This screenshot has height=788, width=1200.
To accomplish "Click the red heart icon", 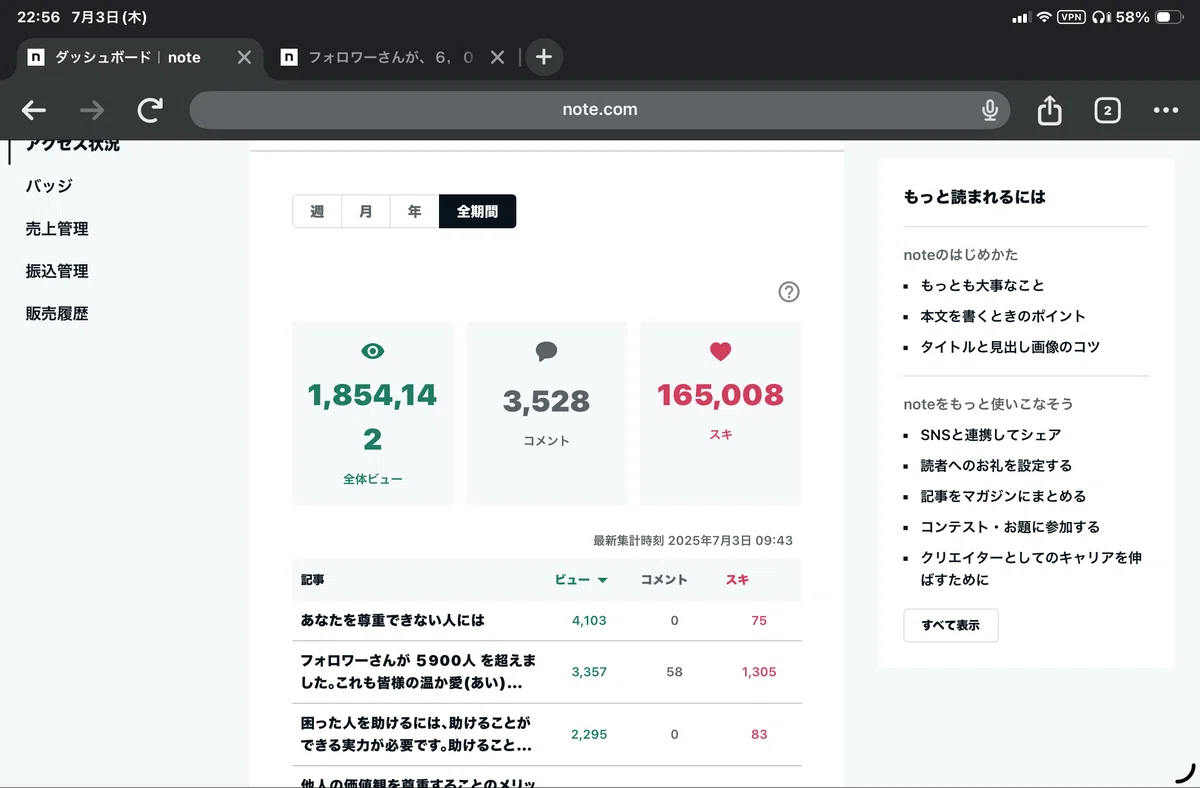I will [720, 351].
